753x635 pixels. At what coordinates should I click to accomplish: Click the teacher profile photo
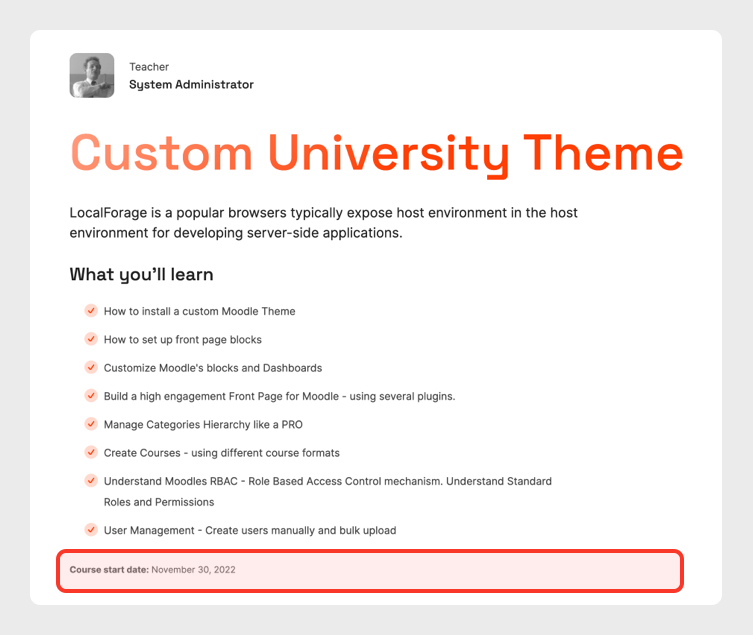point(91,76)
